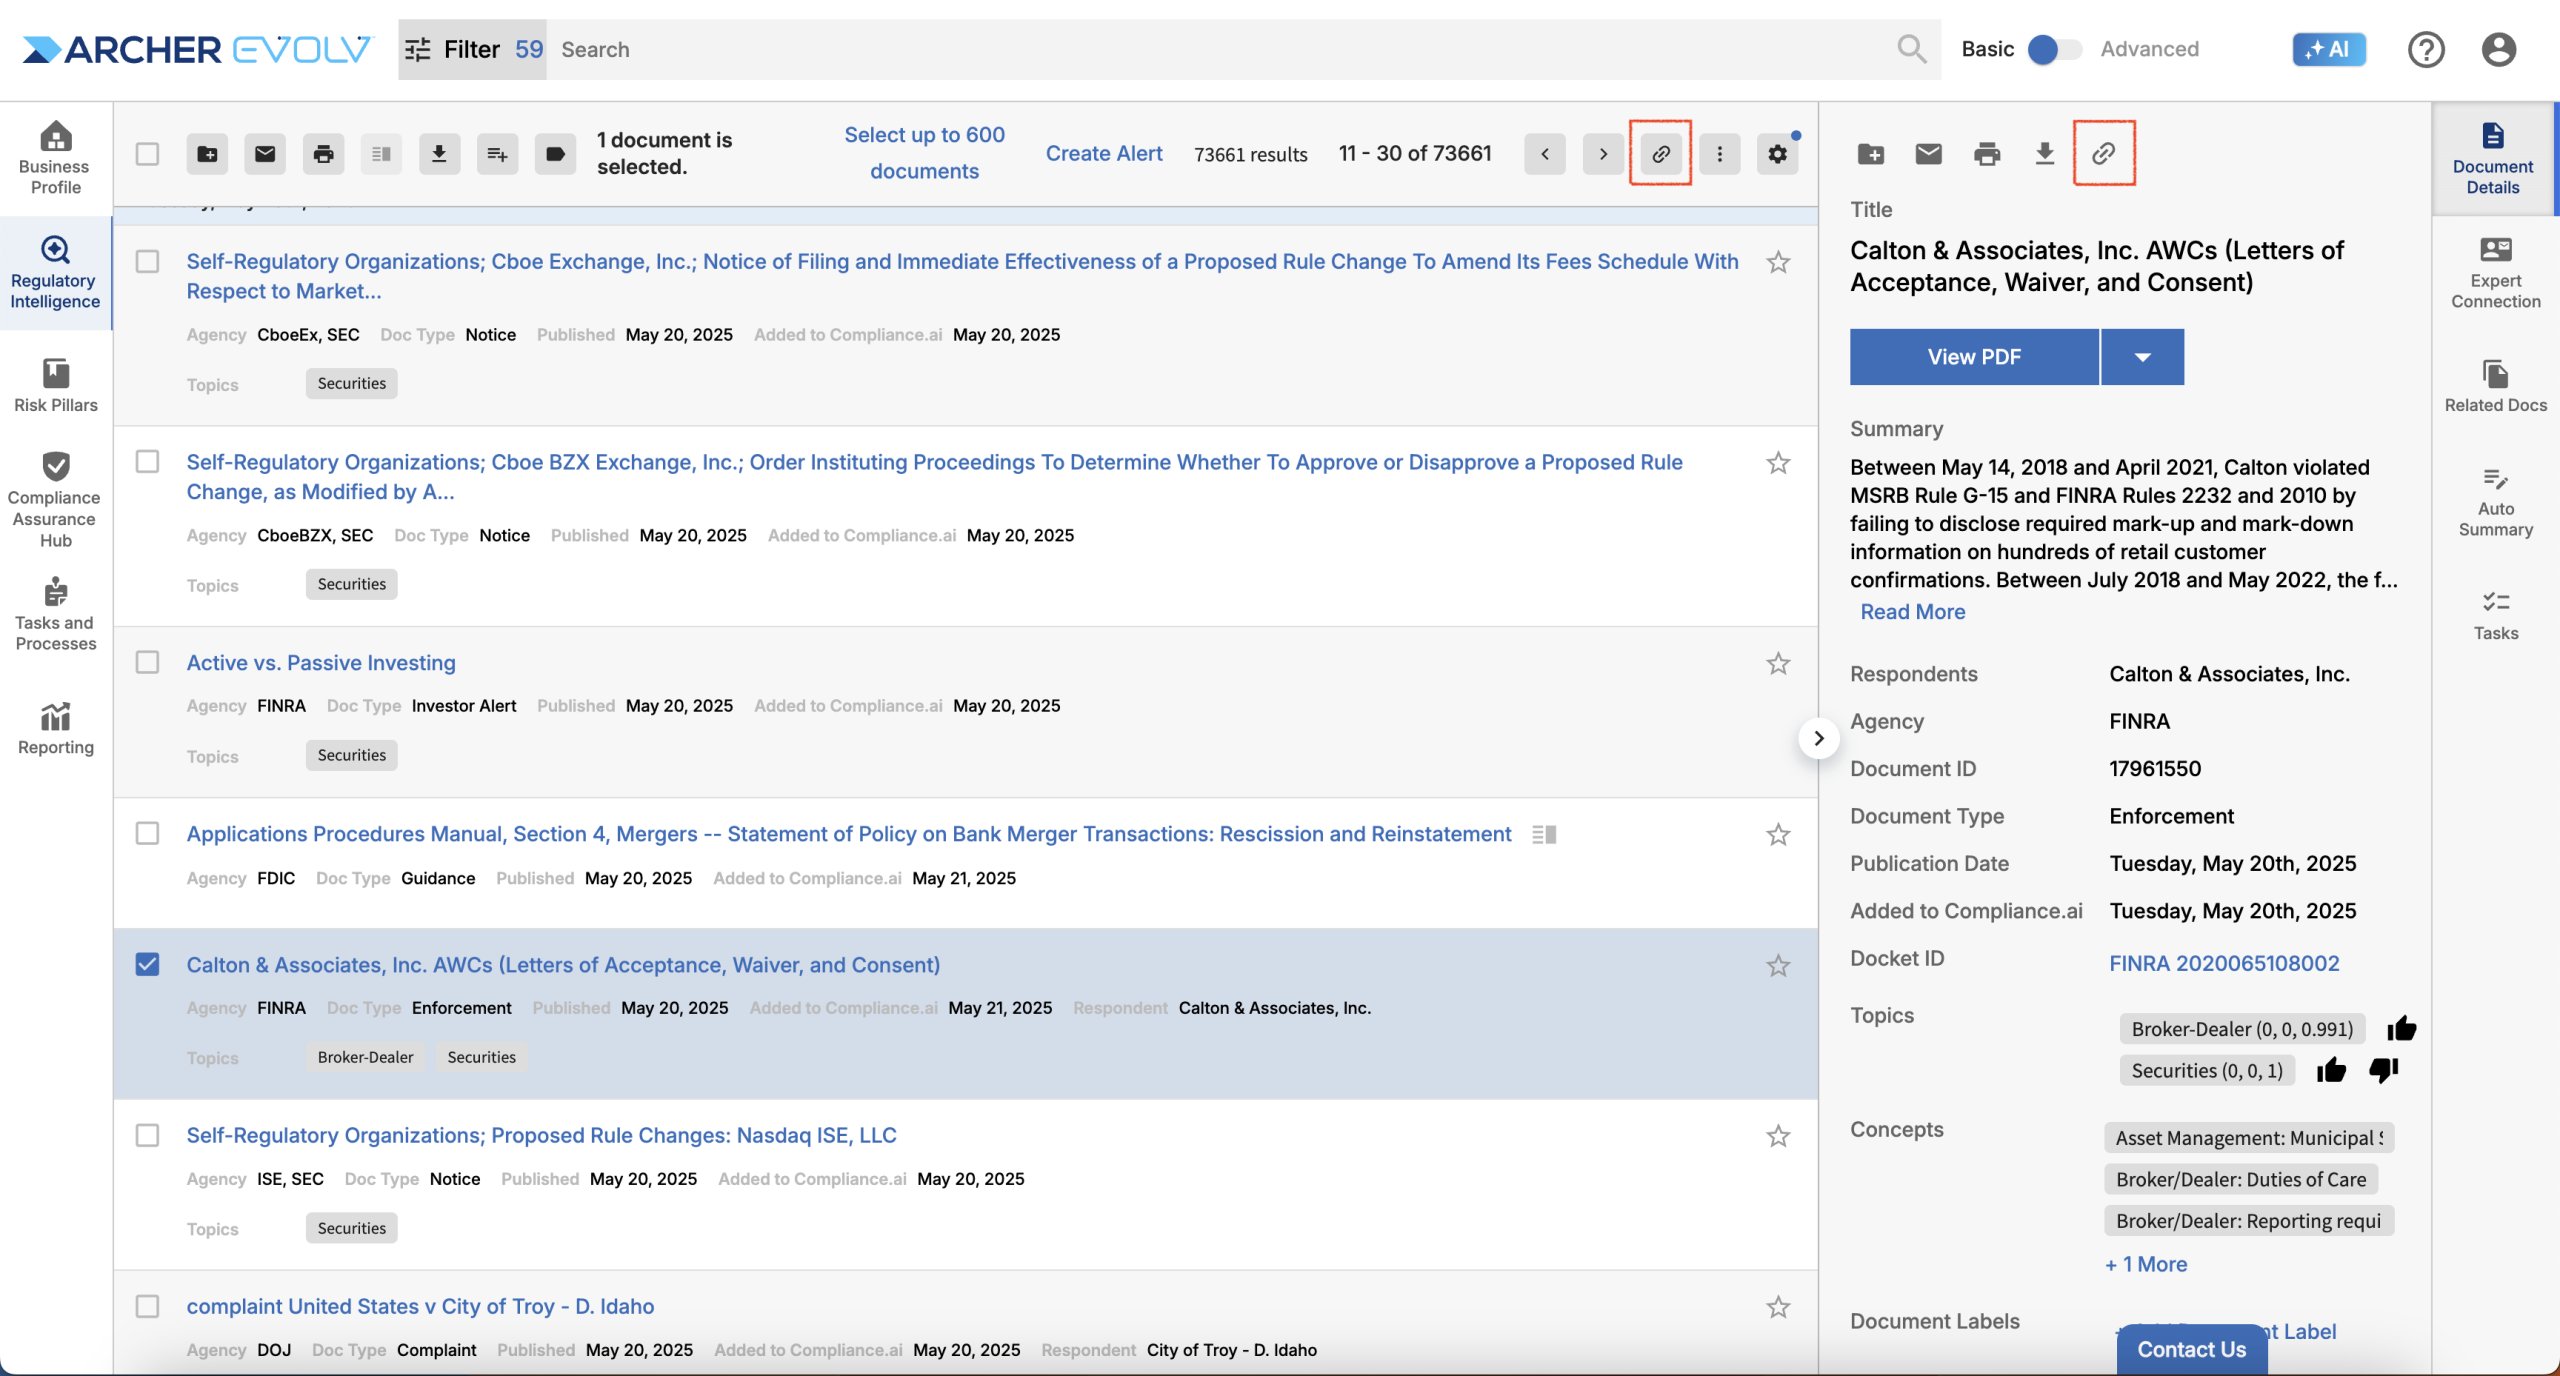Thumbs up the Securities topic

pos(2331,1070)
